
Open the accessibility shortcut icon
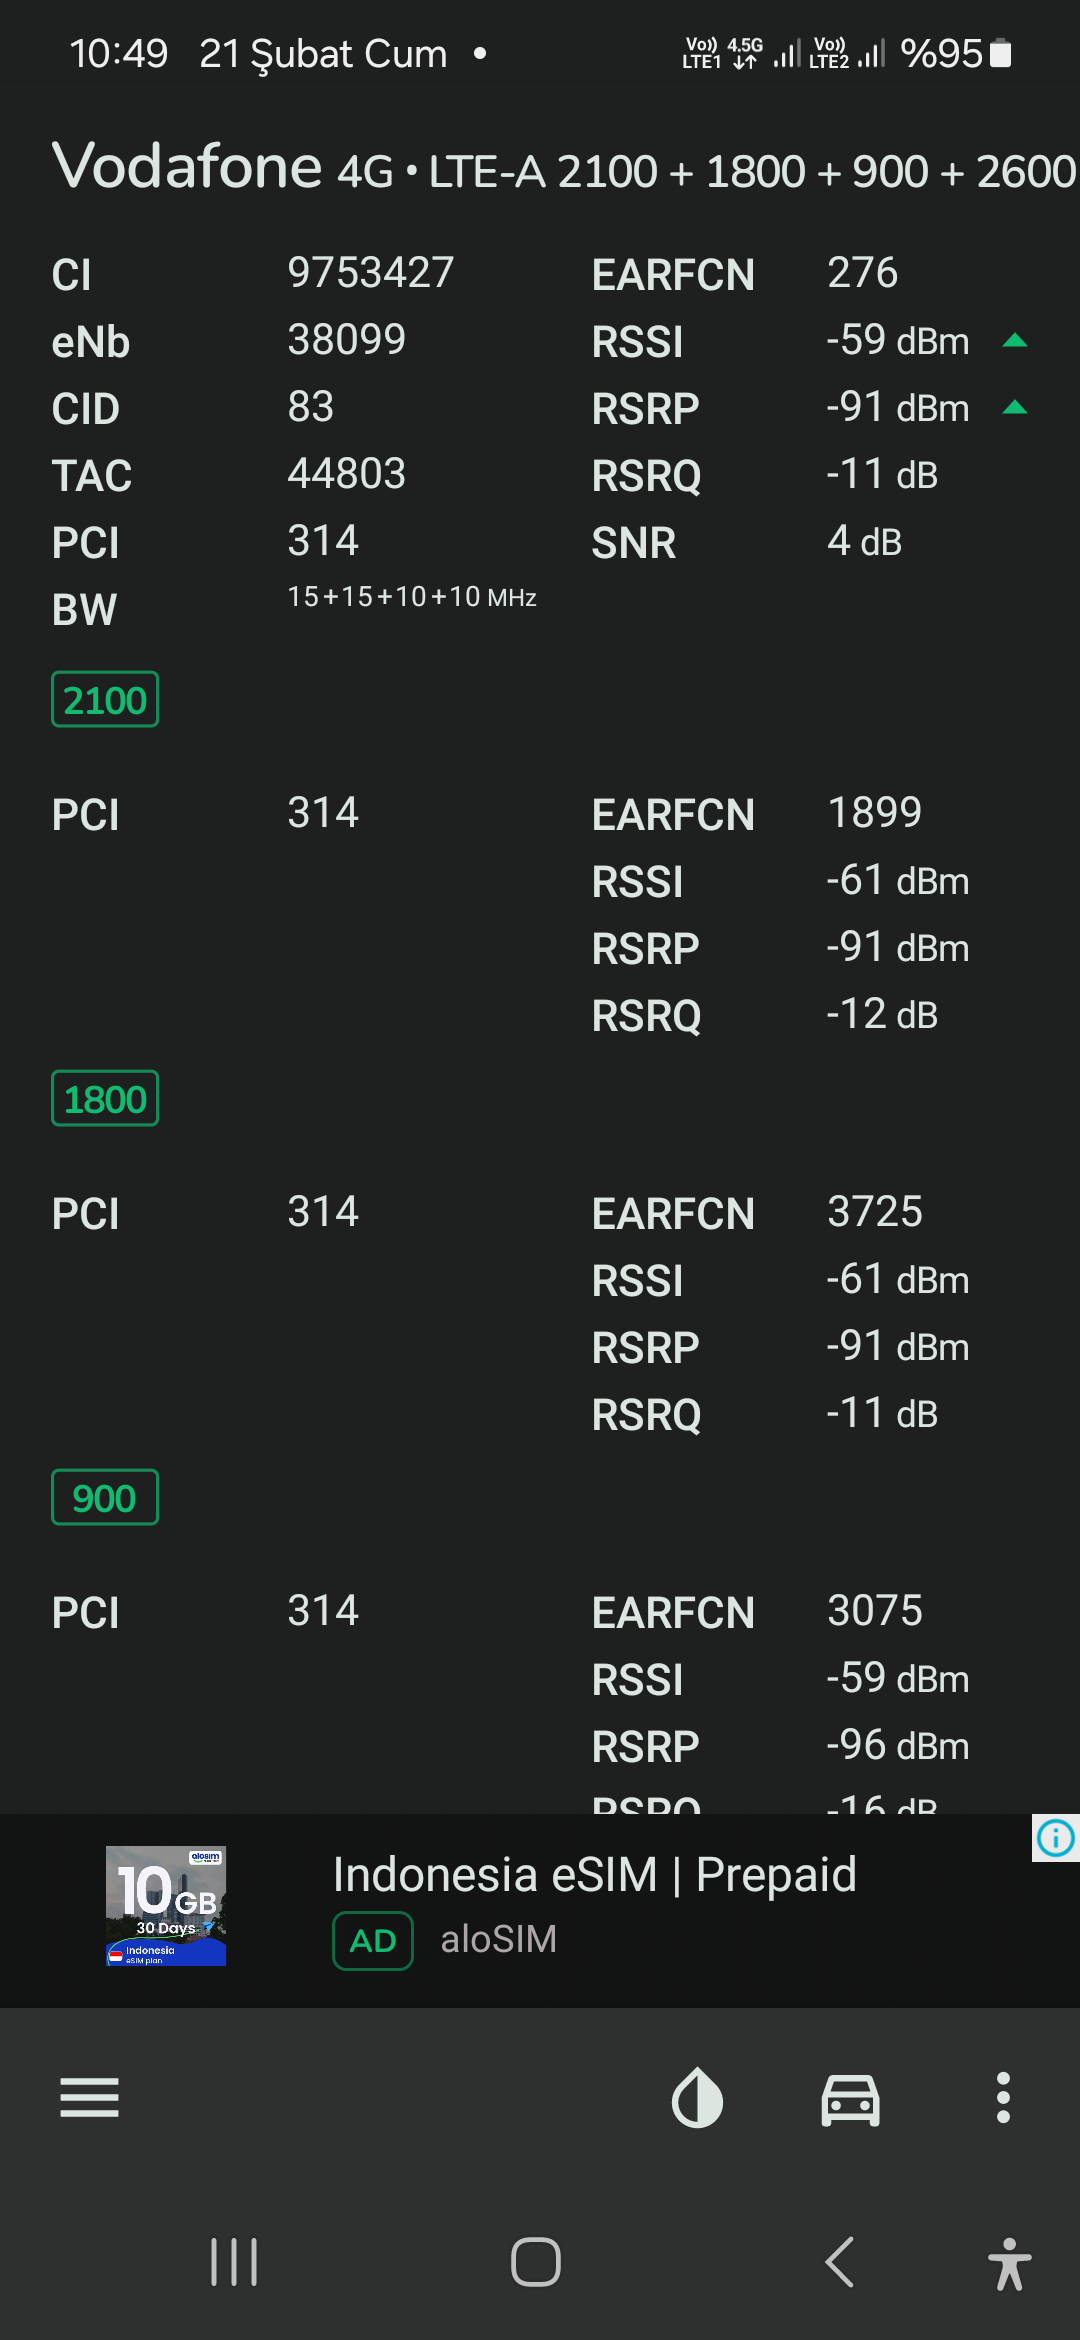click(x=1009, y=2264)
